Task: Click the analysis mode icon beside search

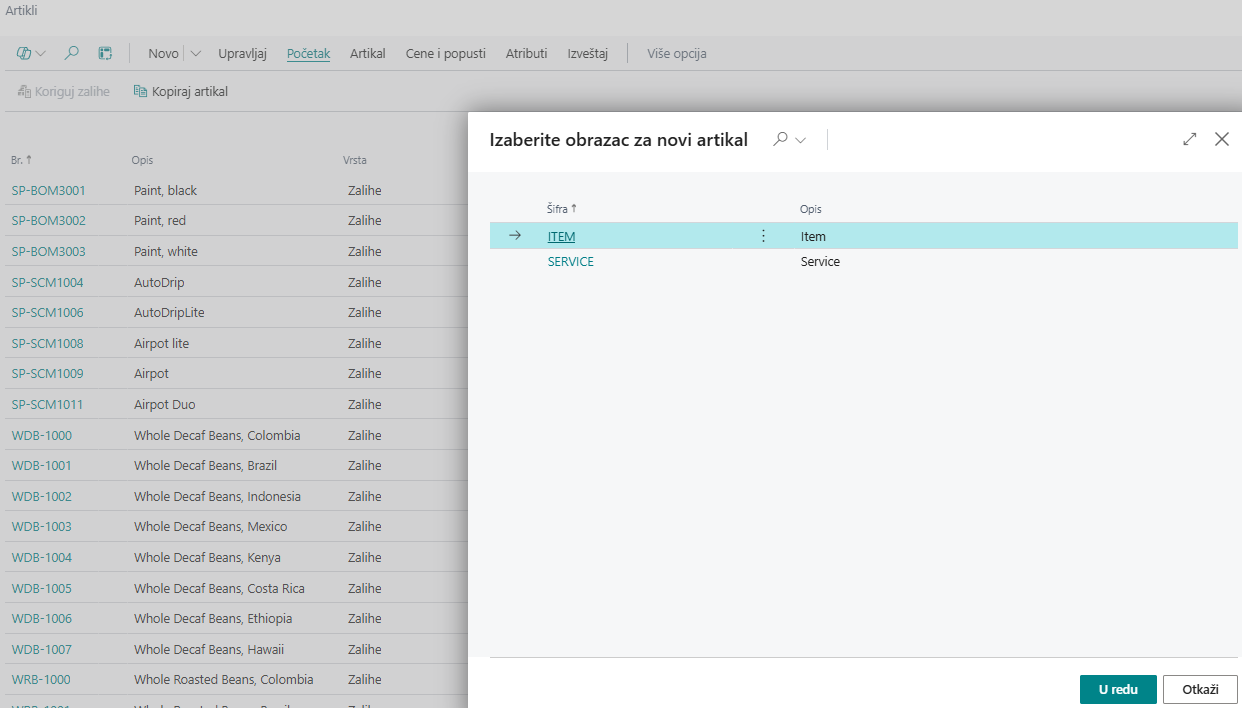Action: click(x=105, y=54)
